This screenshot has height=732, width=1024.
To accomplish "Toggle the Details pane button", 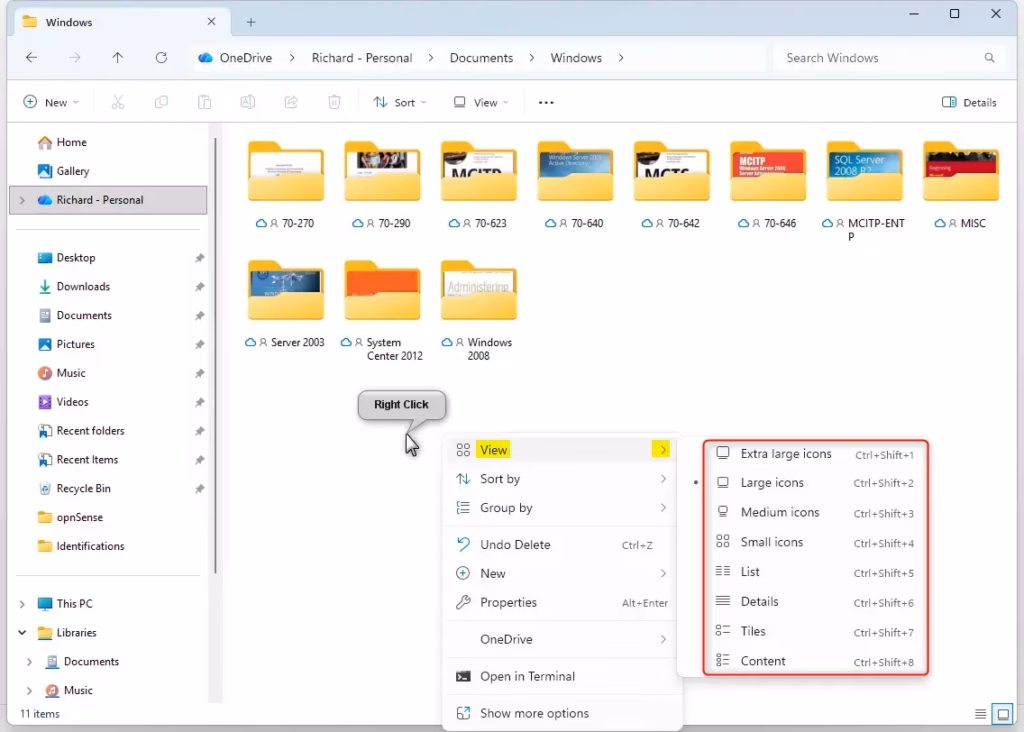I will (969, 103).
